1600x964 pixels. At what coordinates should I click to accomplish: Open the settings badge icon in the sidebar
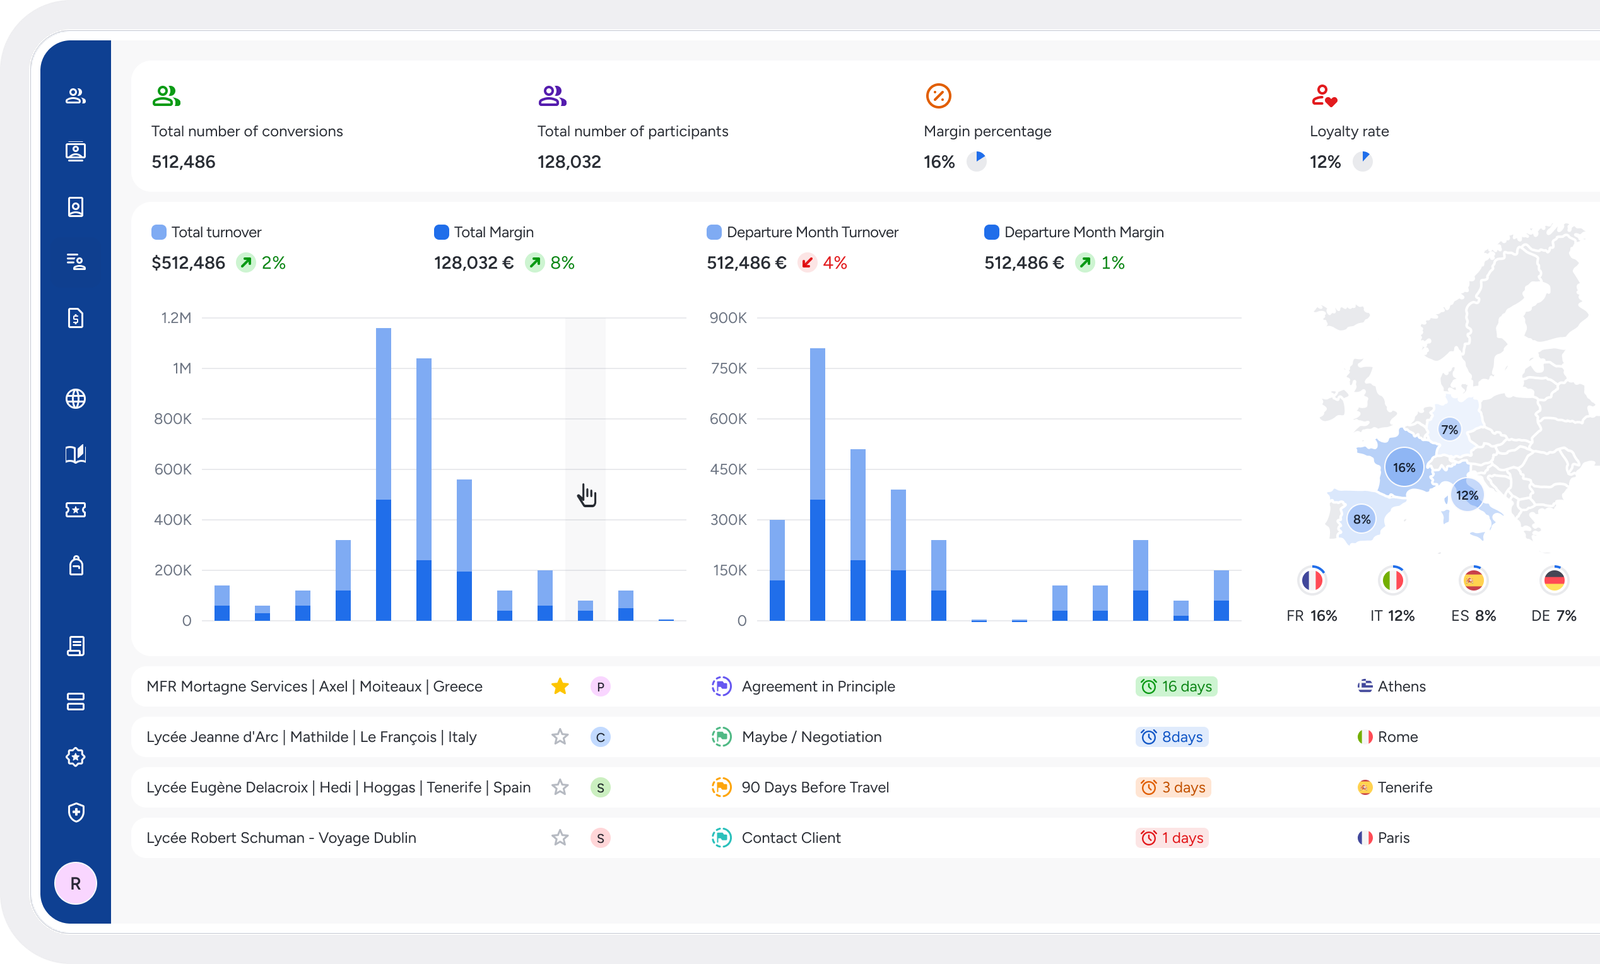(x=75, y=757)
